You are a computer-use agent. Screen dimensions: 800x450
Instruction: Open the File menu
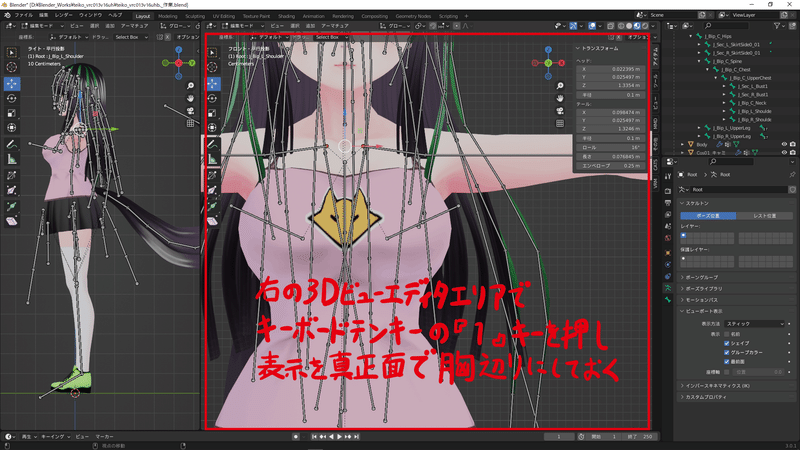[23, 15]
